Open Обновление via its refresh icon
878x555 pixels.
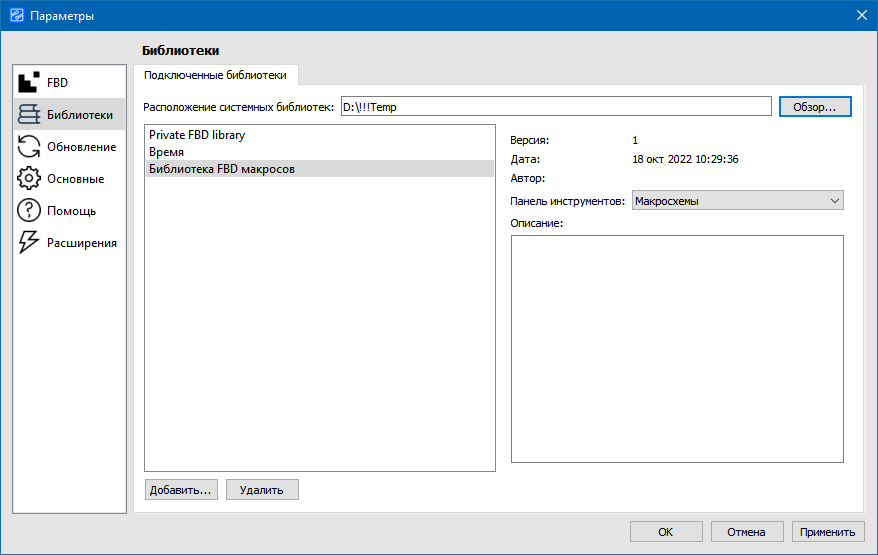click(x=29, y=147)
